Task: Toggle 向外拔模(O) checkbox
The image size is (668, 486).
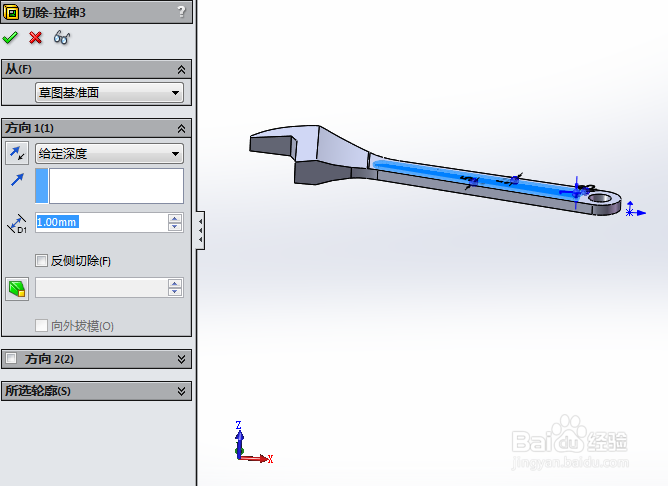Action: (x=41, y=326)
